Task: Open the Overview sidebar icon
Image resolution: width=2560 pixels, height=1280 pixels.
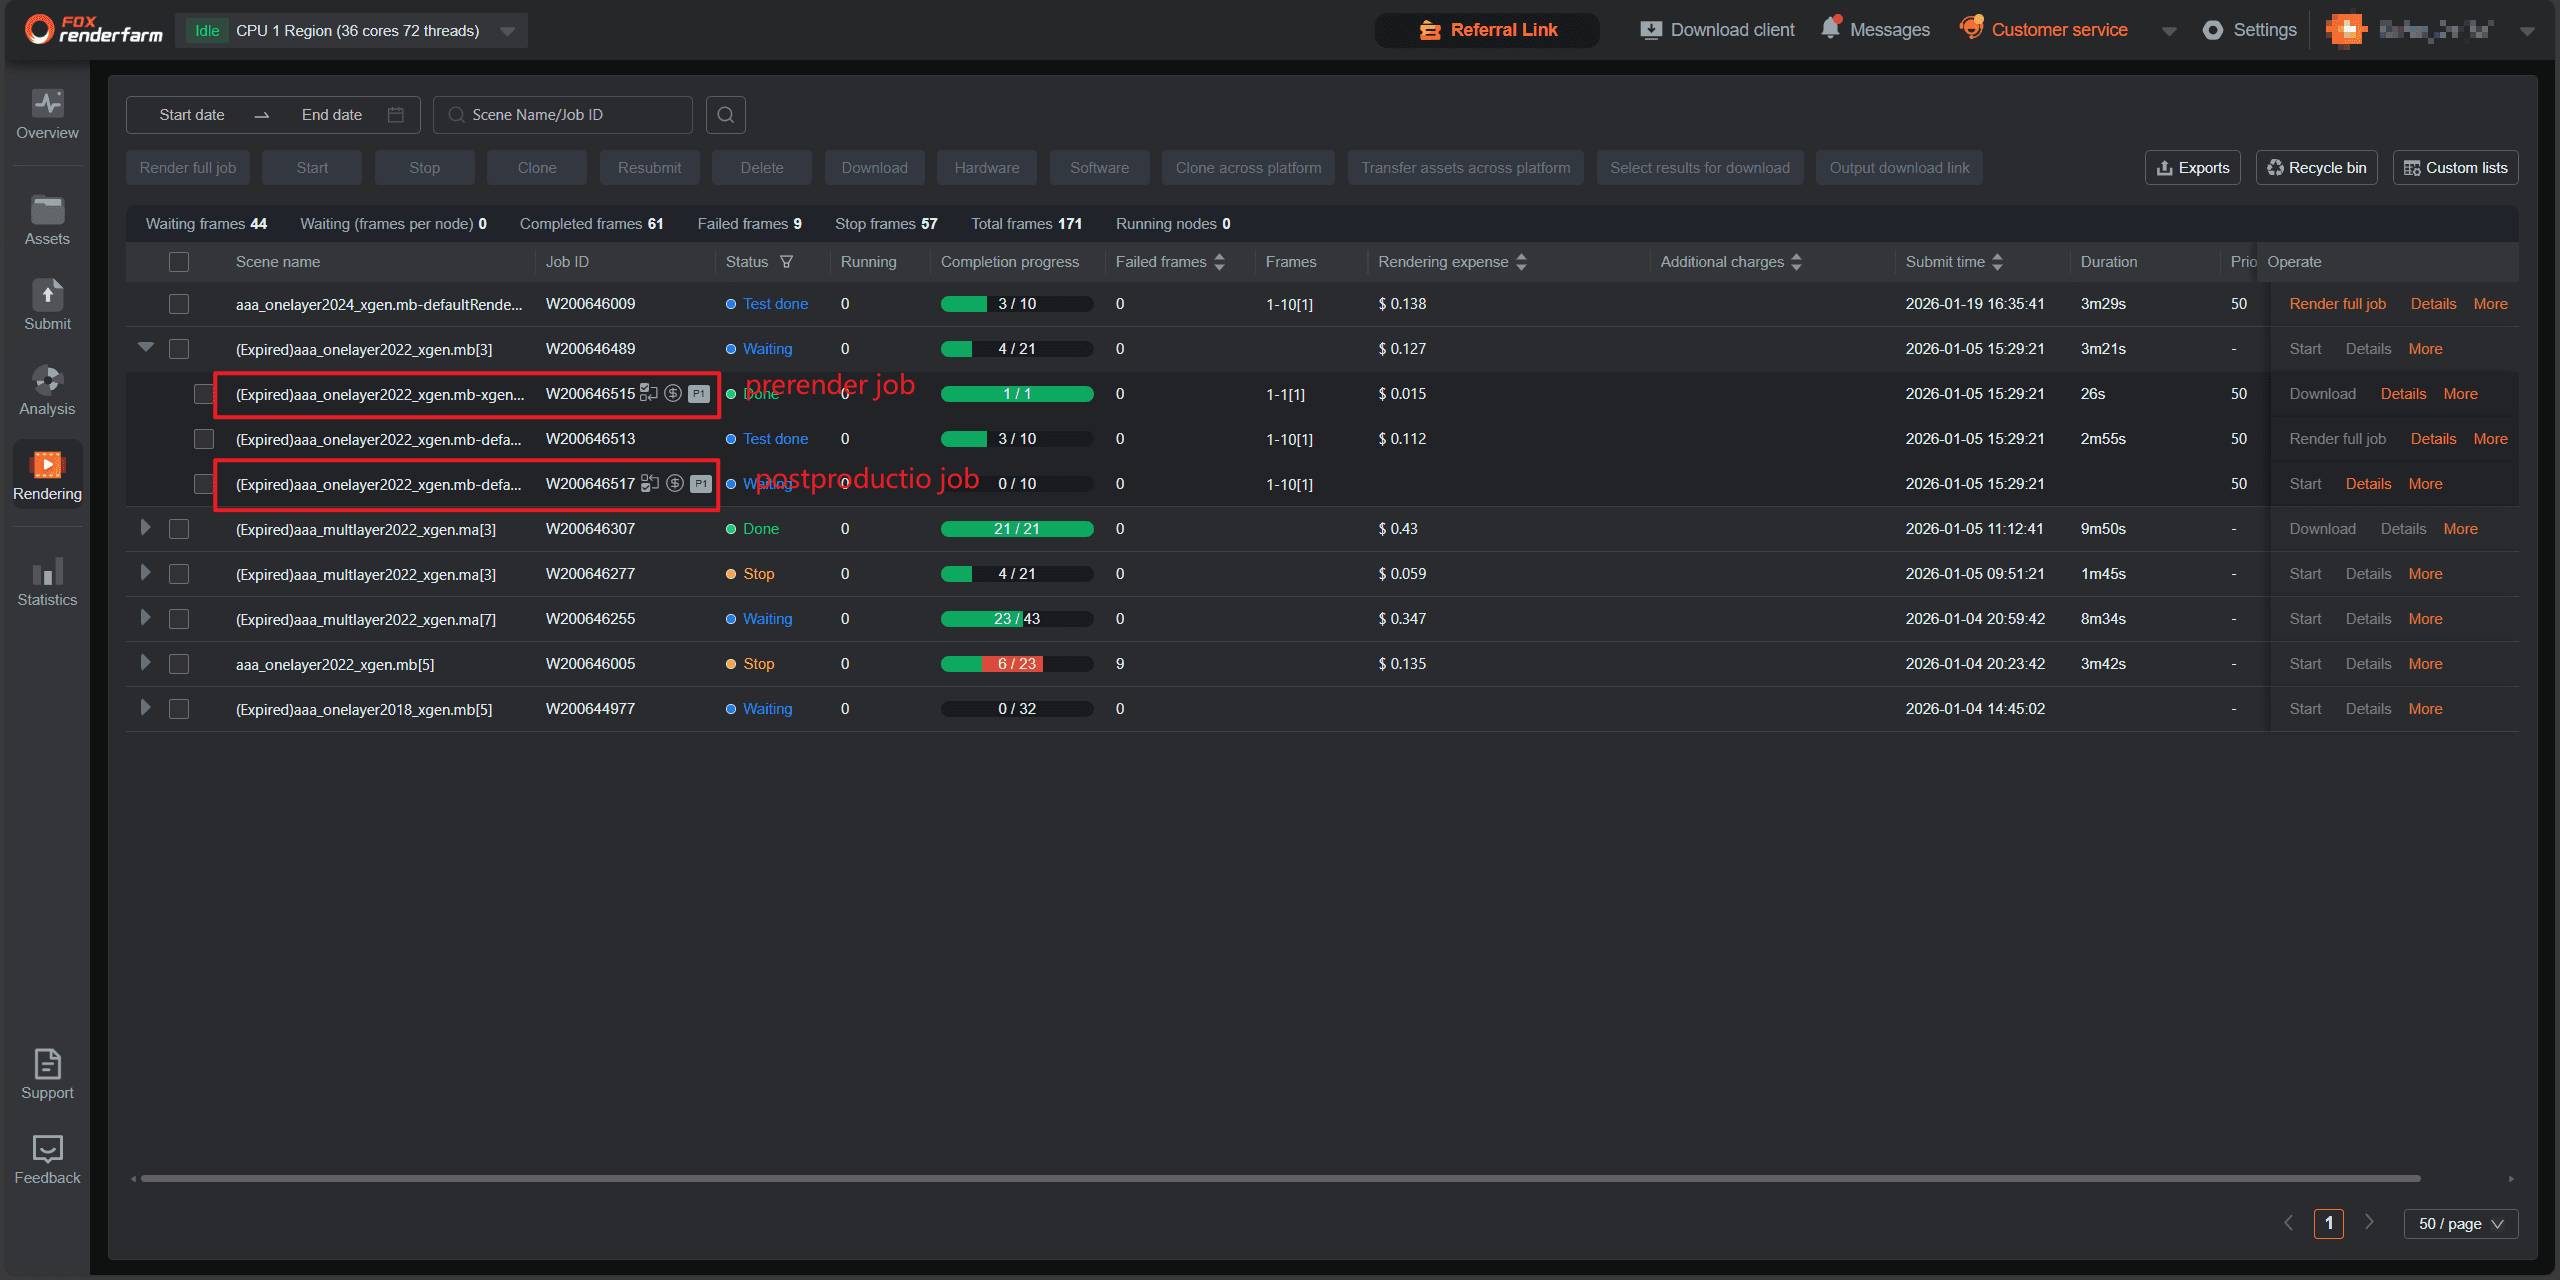Action: pos(47,104)
